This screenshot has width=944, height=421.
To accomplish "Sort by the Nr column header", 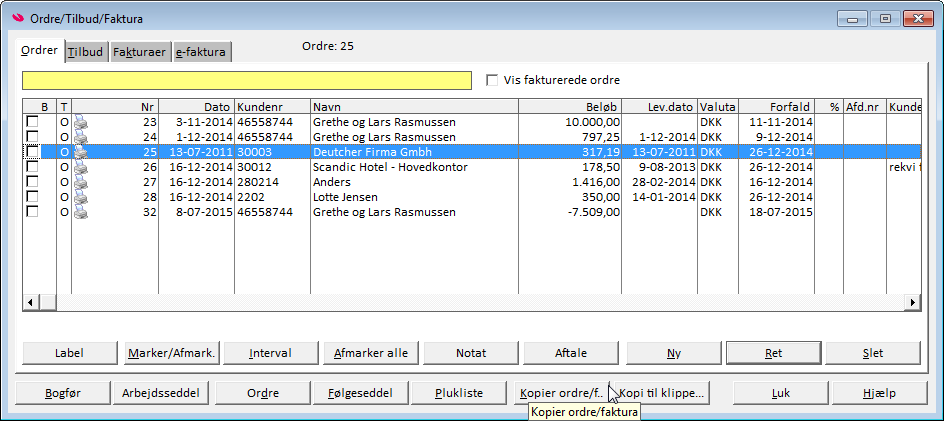I will 115,107.
